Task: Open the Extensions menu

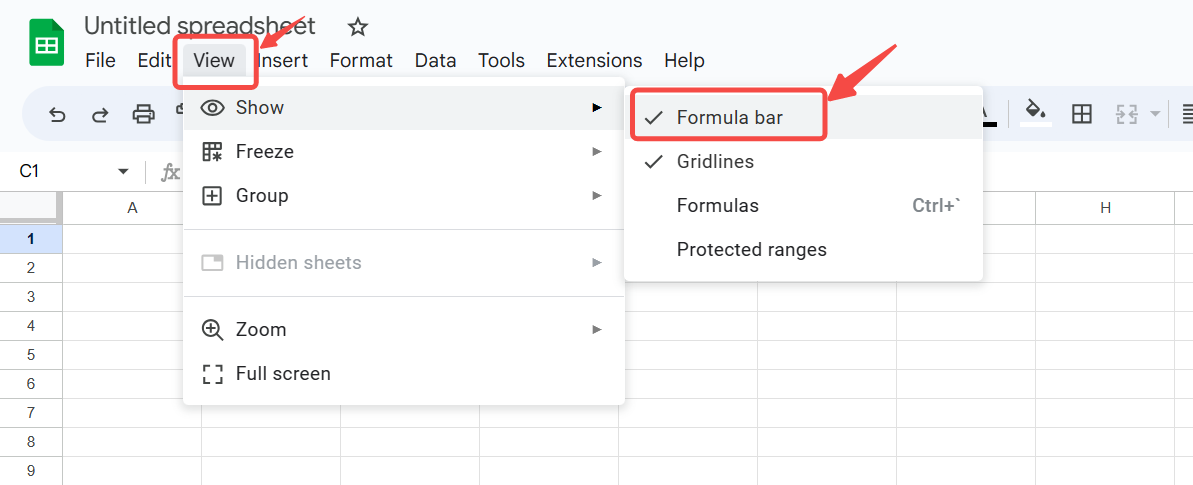Action: coord(594,60)
